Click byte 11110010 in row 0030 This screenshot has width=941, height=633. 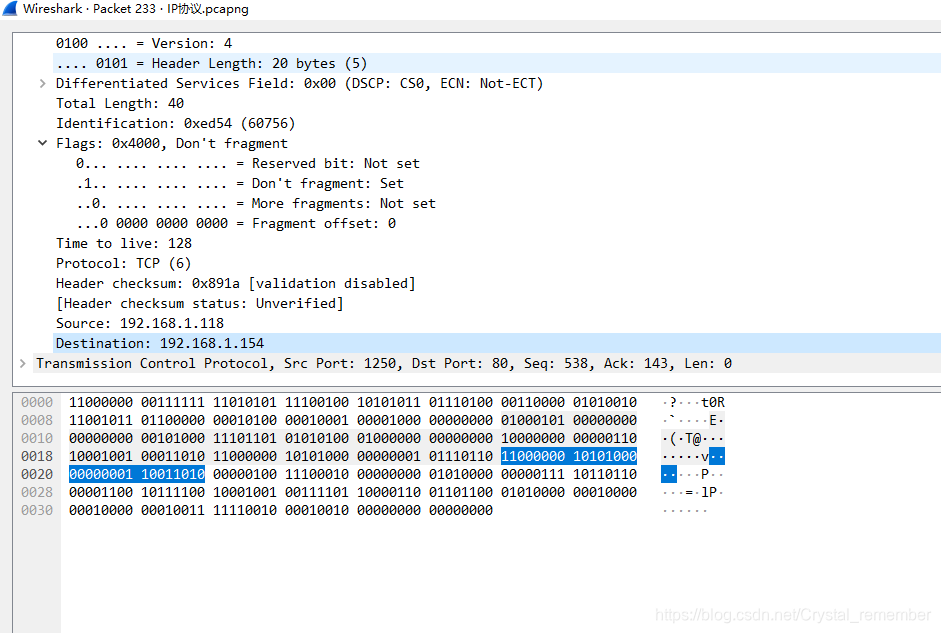pyautogui.click(x=245, y=510)
